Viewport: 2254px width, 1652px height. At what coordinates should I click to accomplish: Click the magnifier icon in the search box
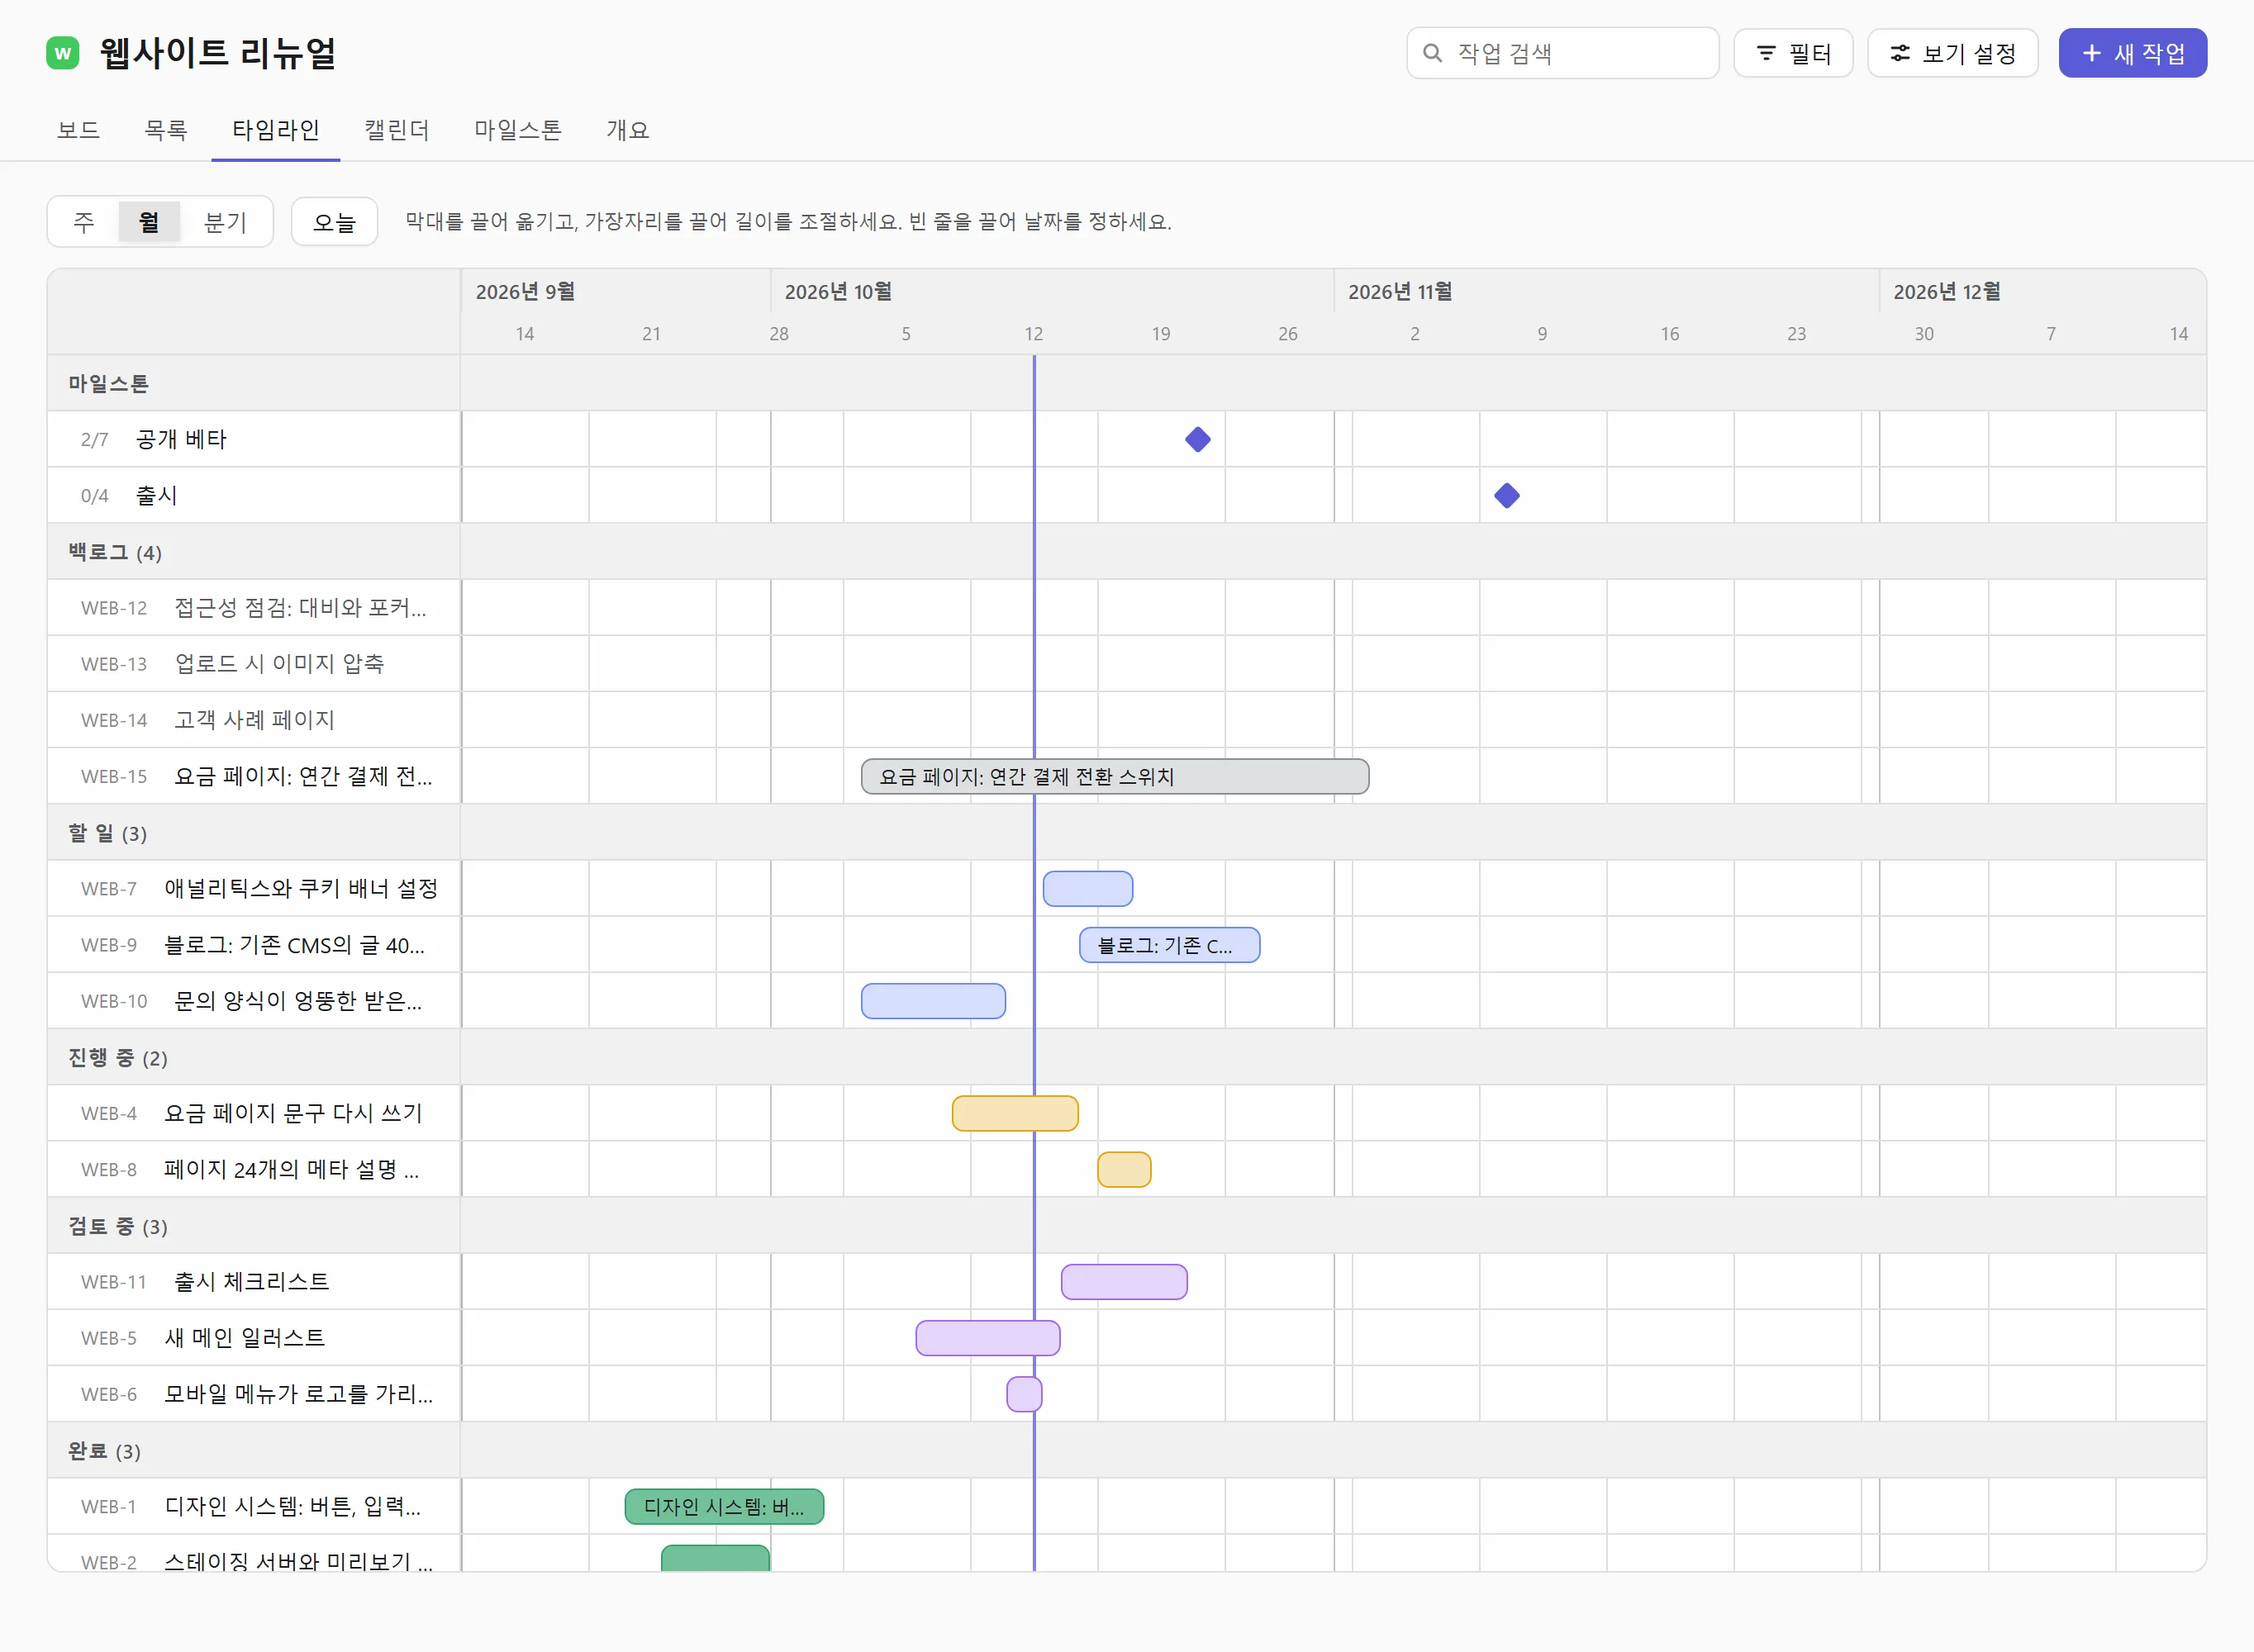[1432, 53]
